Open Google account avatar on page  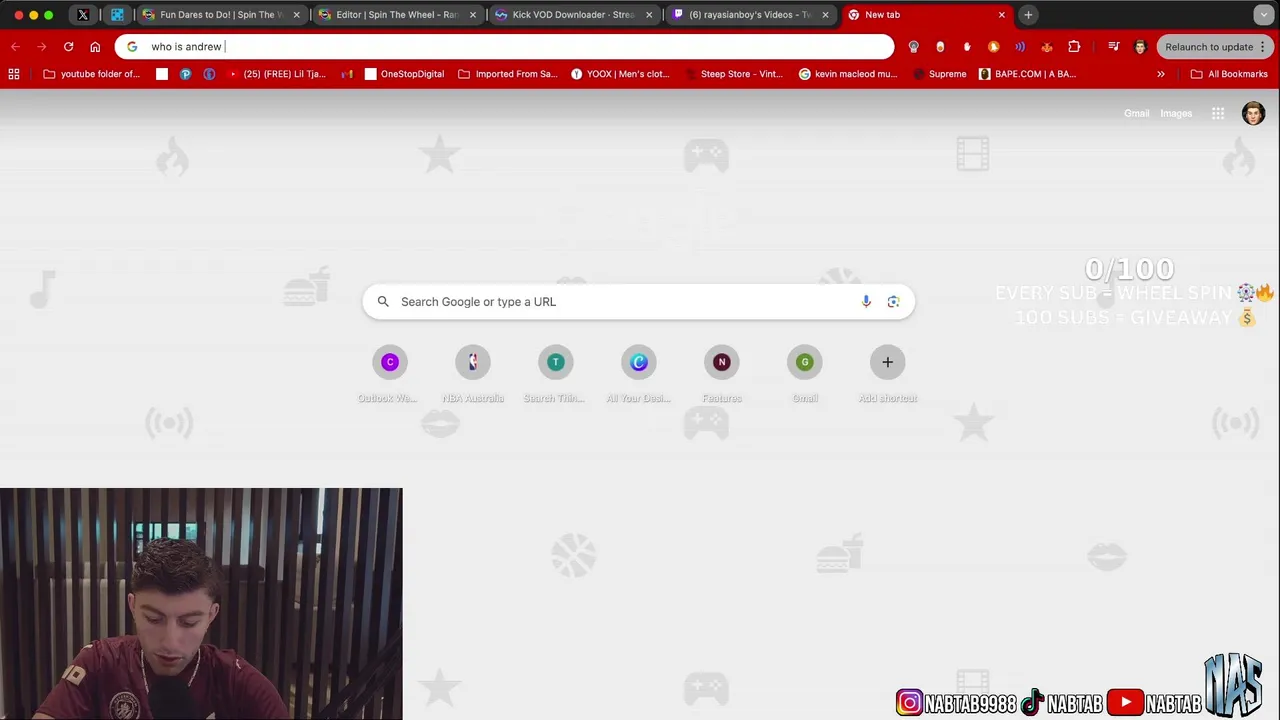click(x=1253, y=113)
